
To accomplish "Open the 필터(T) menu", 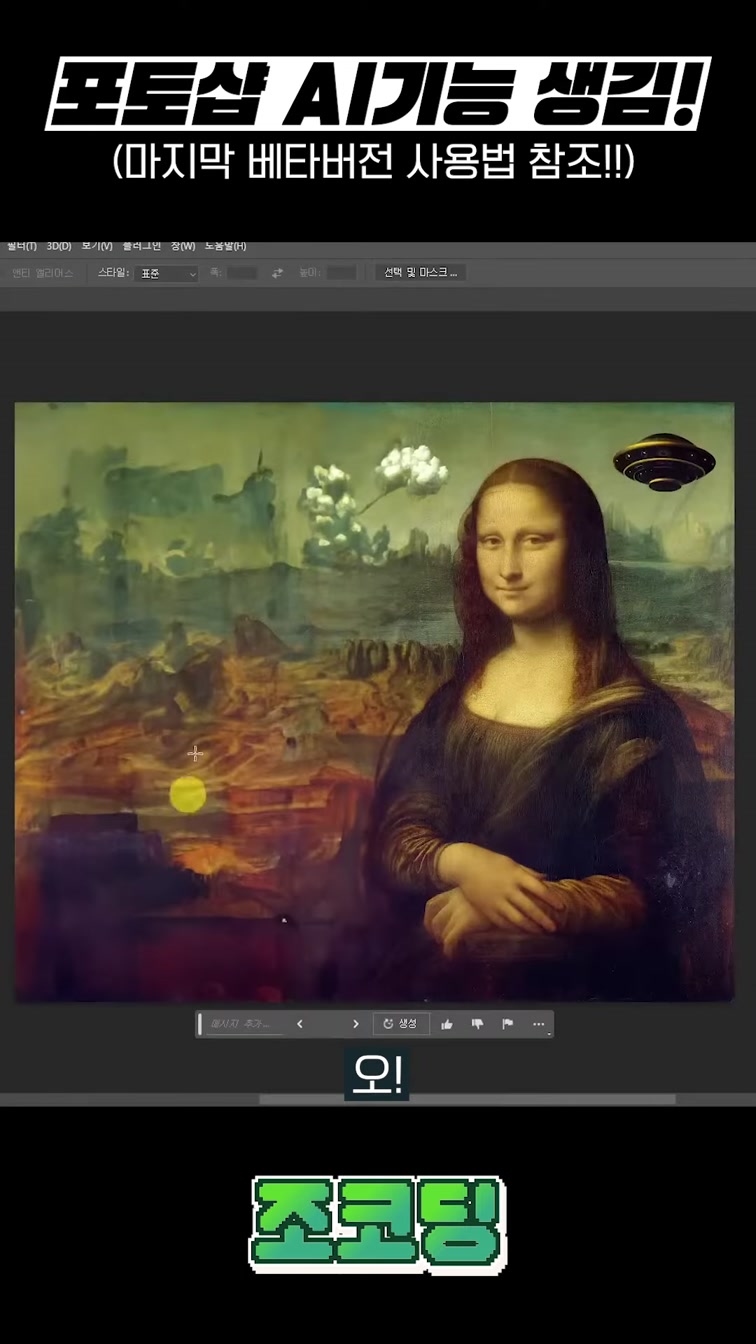I will pyautogui.click(x=21, y=246).
